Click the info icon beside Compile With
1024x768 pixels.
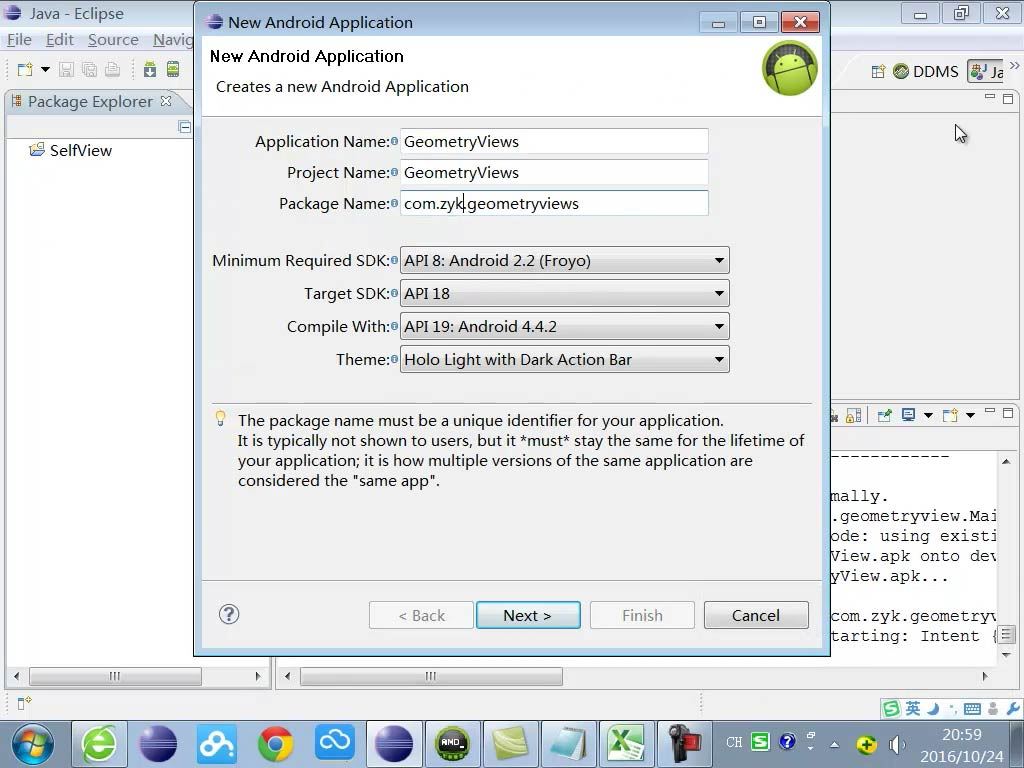(x=394, y=326)
